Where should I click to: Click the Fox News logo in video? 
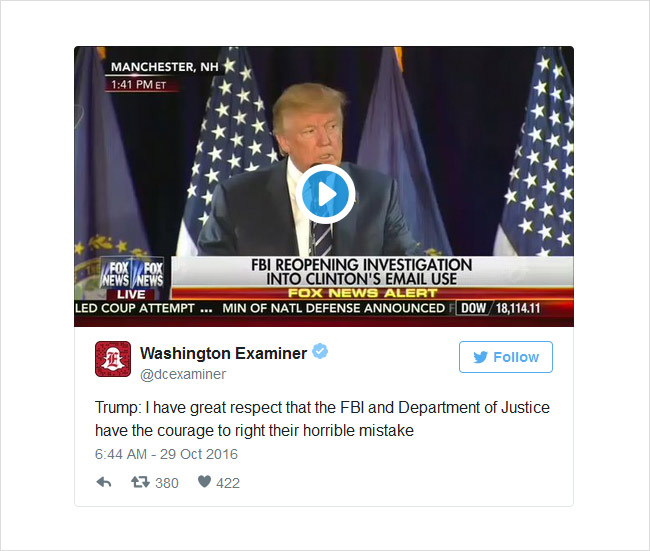(132, 274)
